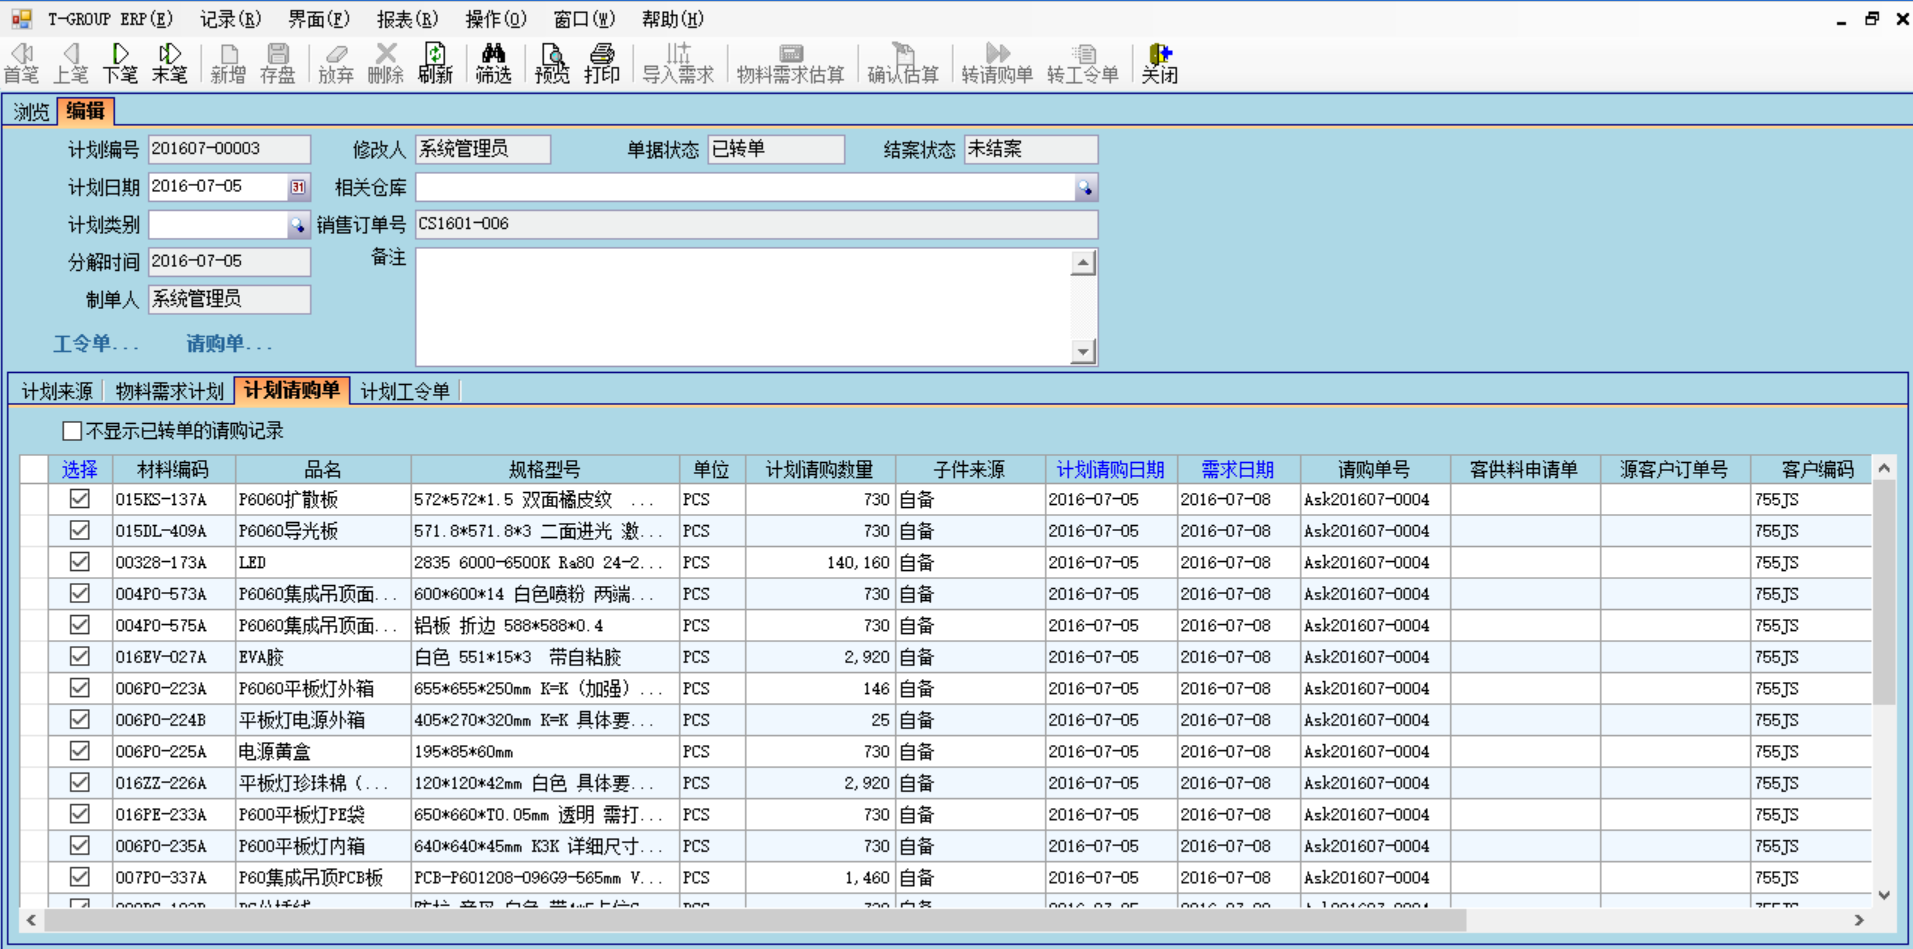Image resolution: width=1913 pixels, height=949 pixels.
Task: Click into the 备注 remarks text area
Action: [x=744, y=306]
